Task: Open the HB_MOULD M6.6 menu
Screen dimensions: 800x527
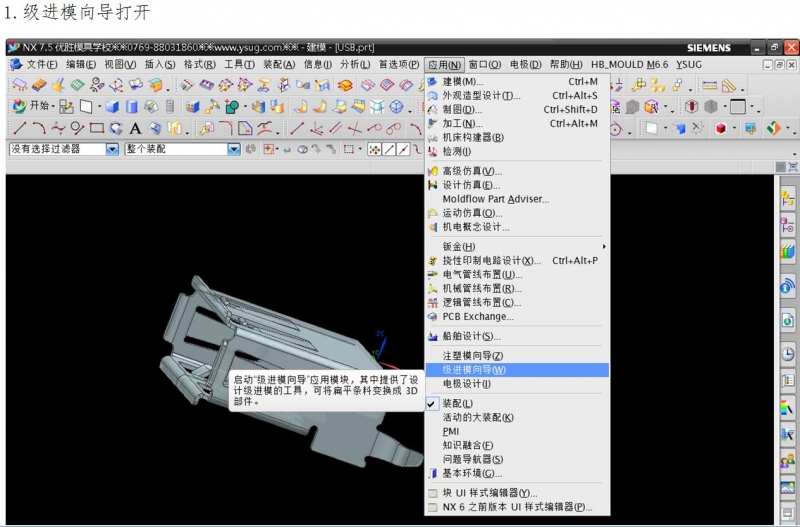Action: (630, 65)
